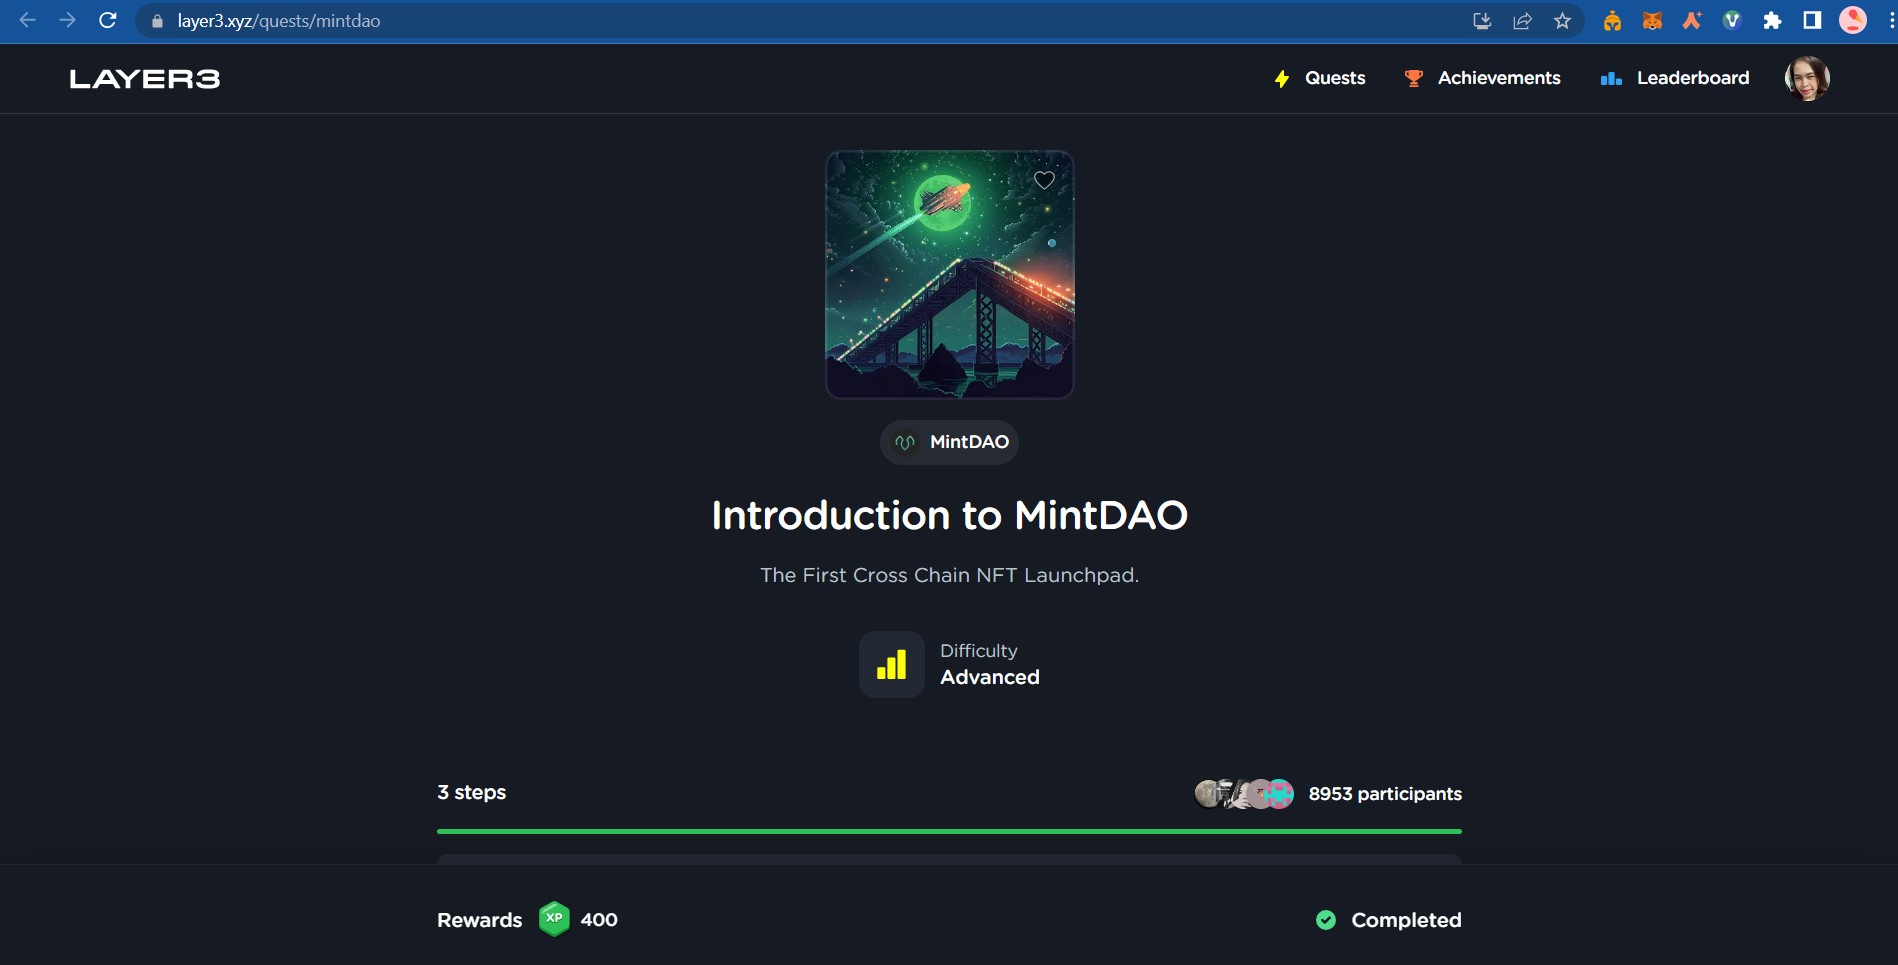The width and height of the screenshot is (1898, 965).
Task: Open Chrome three-dot menu
Action: [x=1890, y=21]
